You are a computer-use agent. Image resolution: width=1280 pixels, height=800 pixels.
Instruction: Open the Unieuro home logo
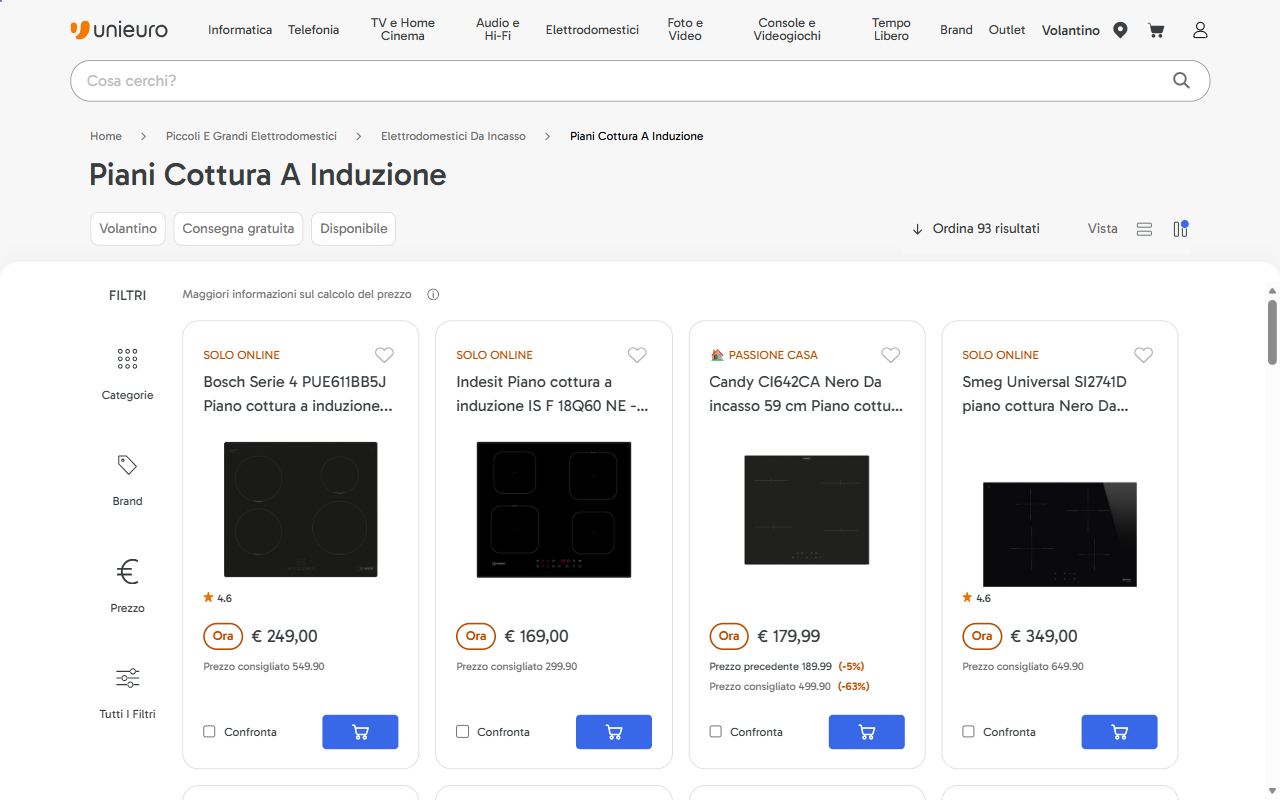pos(119,30)
